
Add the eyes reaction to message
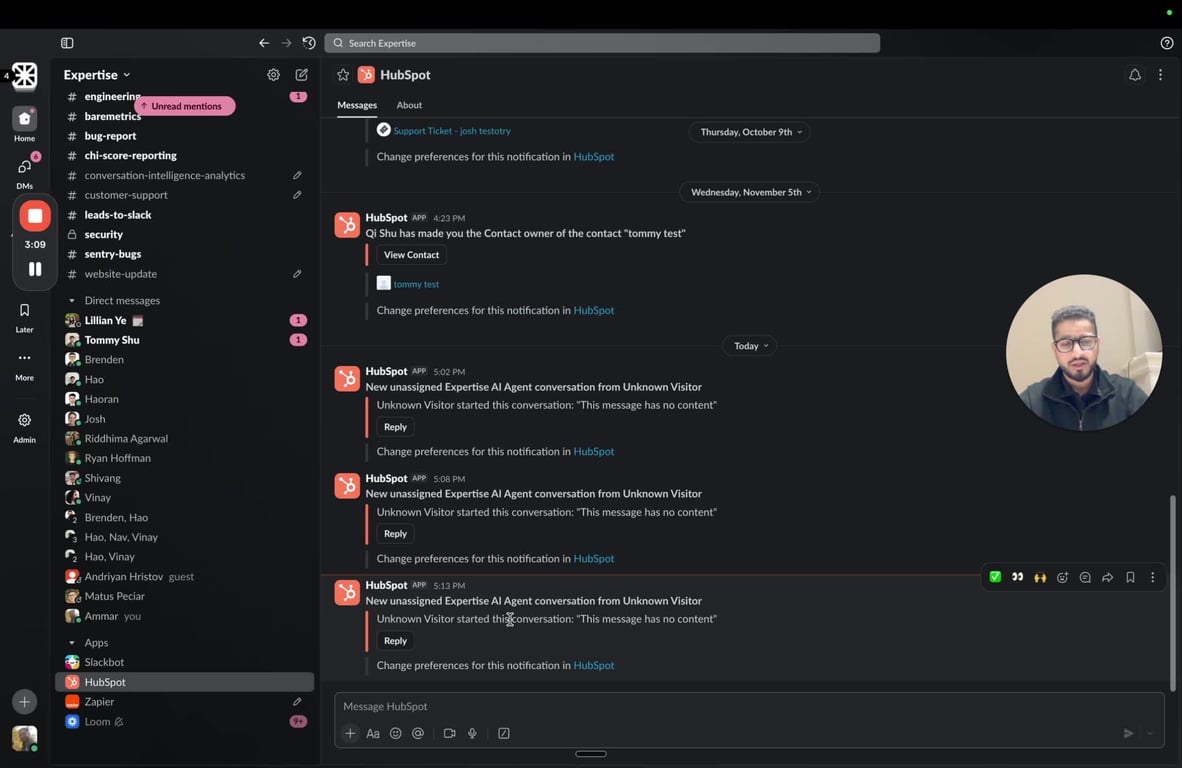pyautogui.click(x=1018, y=577)
